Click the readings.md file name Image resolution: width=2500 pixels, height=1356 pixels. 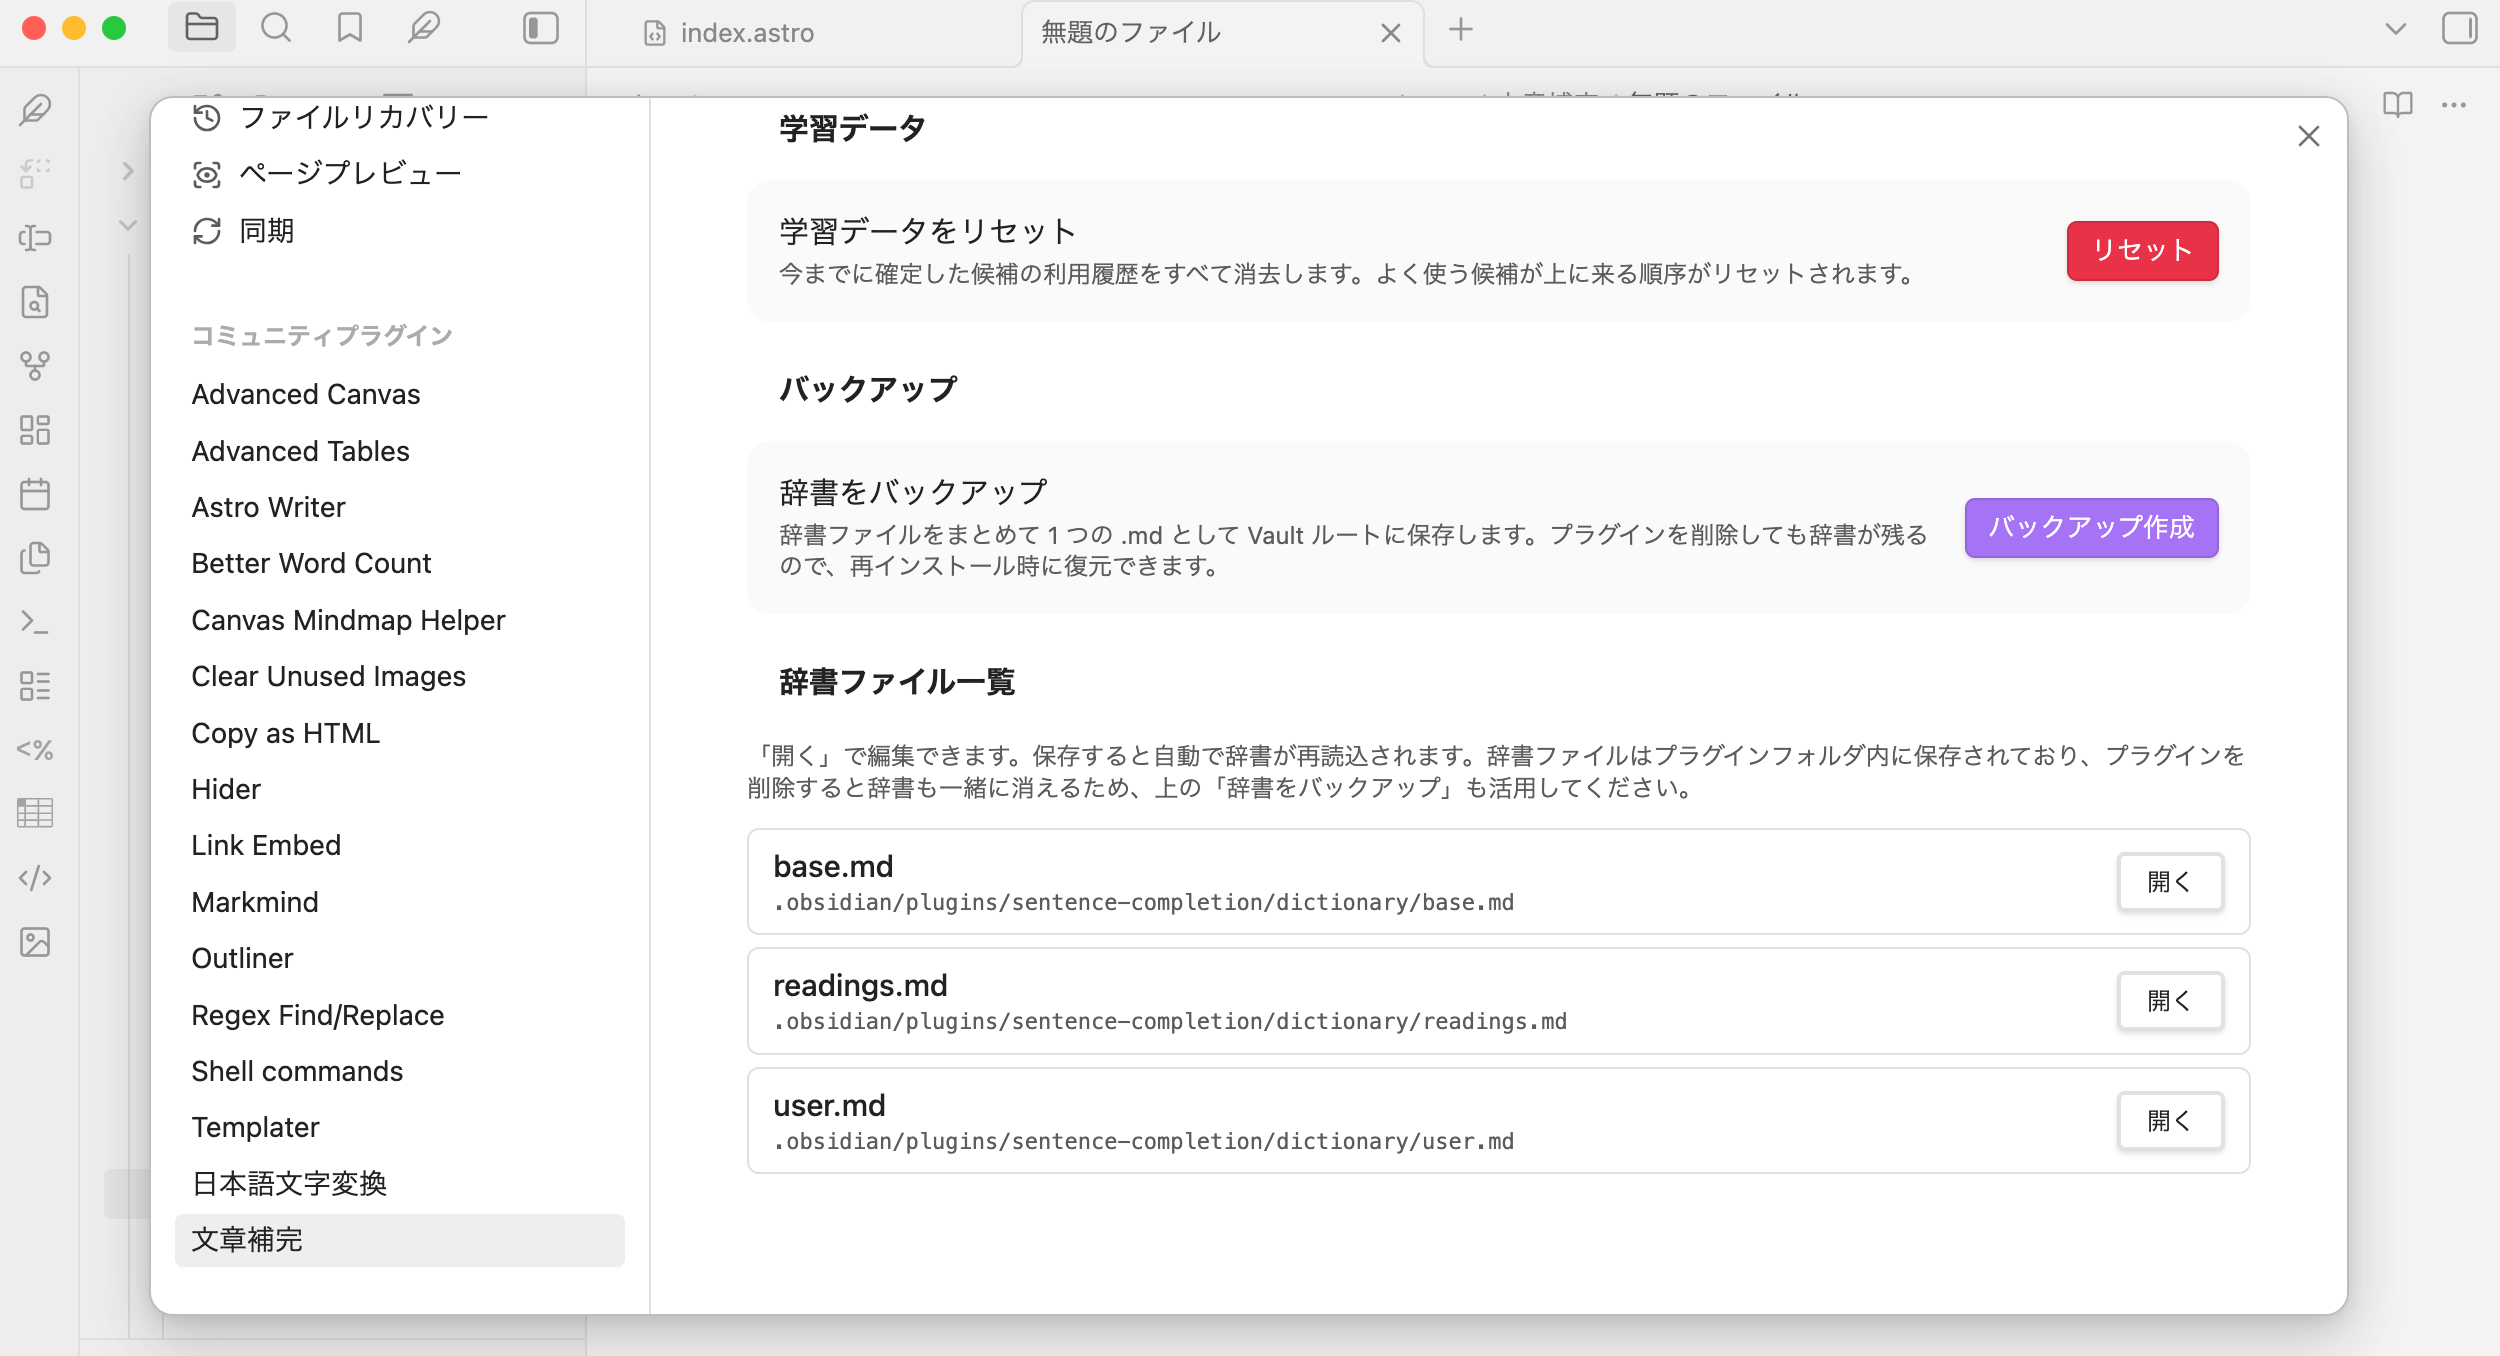[x=860, y=985]
